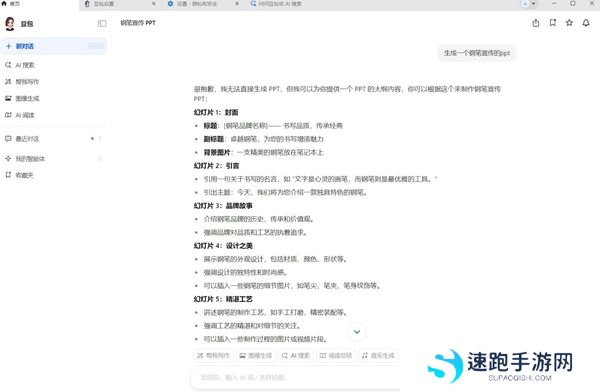Click the share icon in the chat header
Screen dimensions: 600x392
(536, 23)
